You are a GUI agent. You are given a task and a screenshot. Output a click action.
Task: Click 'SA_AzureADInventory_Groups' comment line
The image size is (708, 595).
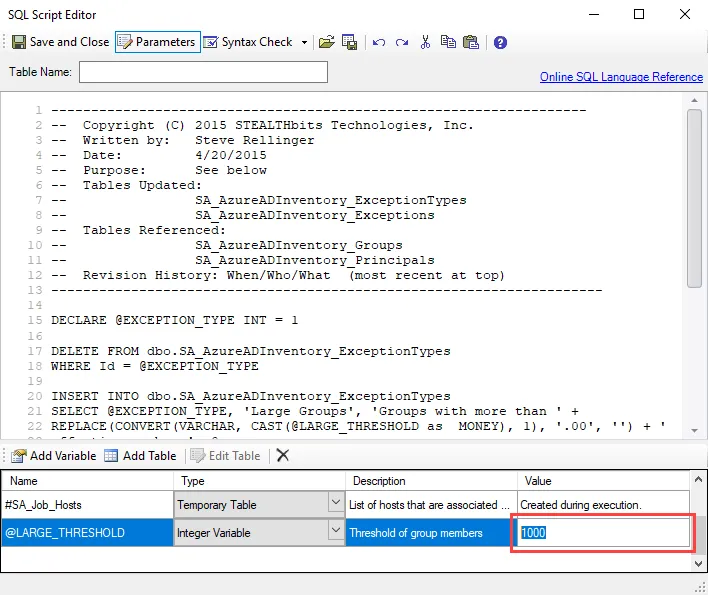point(227,246)
